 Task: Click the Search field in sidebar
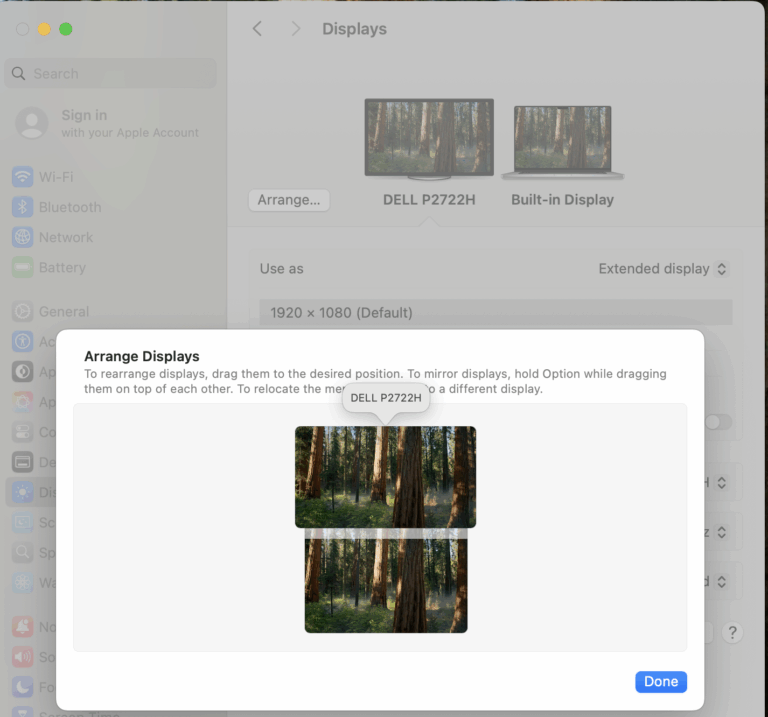[110, 73]
